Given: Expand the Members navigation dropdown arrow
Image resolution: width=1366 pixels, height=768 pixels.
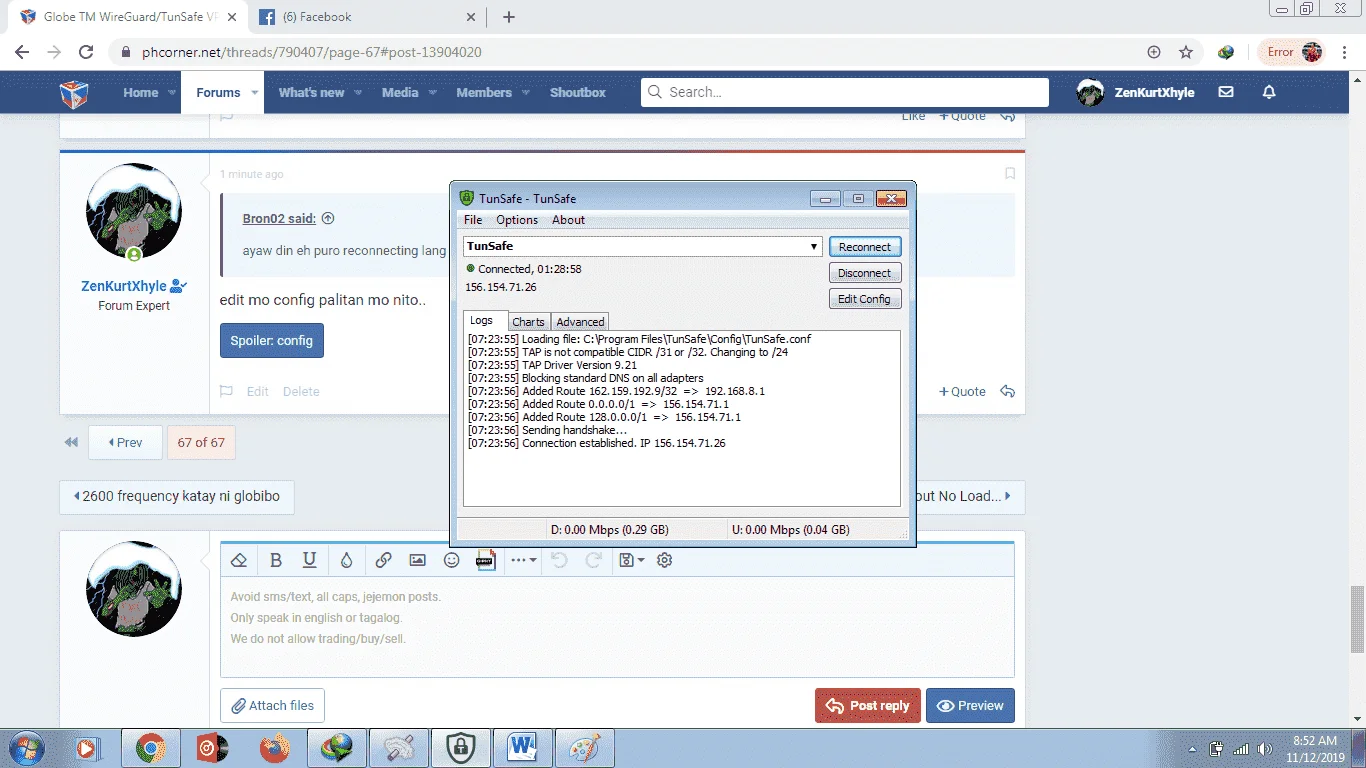Looking at the screenshot, I should click(x=525, y=93).
